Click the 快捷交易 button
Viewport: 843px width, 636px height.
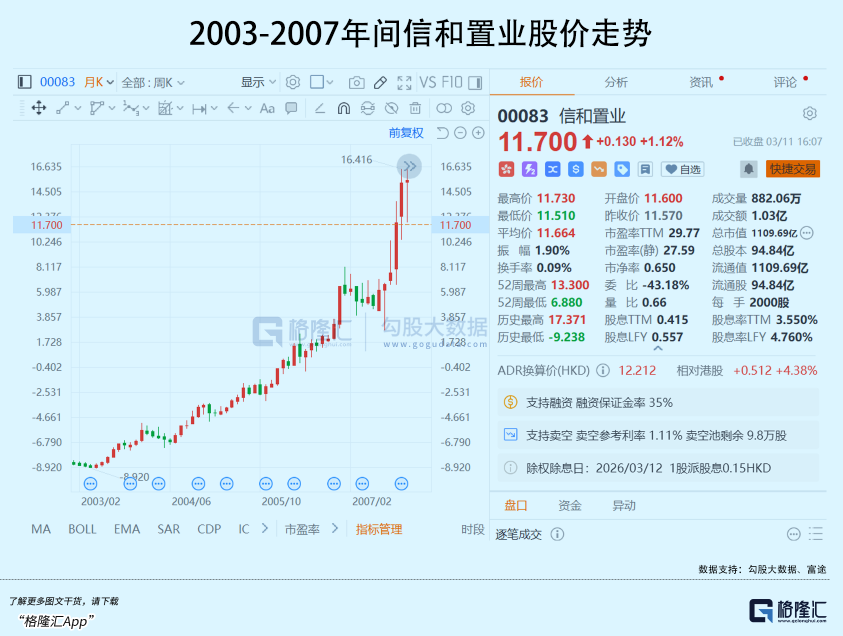(793, 169)
